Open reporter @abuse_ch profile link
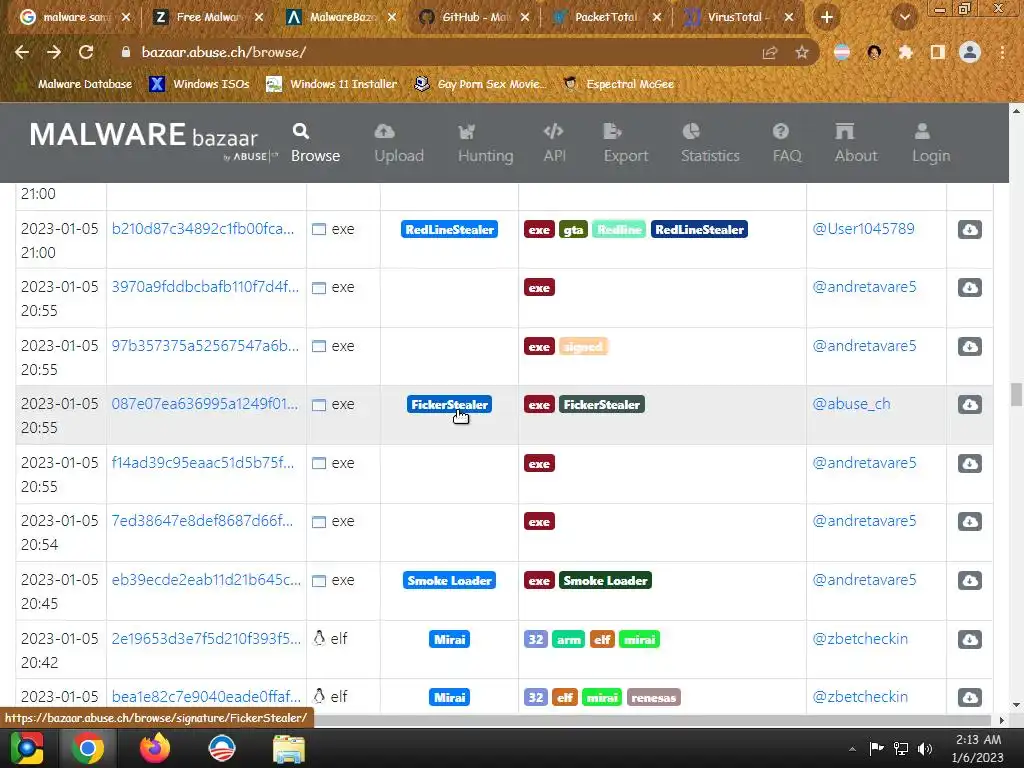1024x768 pixels. pos(851,404)
